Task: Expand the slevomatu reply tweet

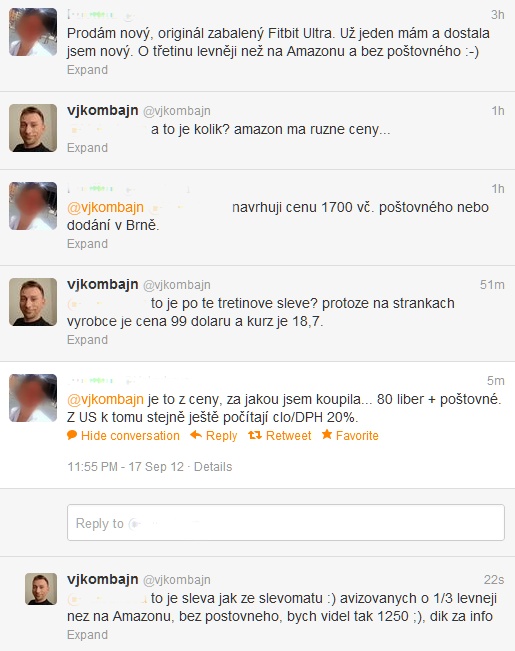Action: coord(87,635)
